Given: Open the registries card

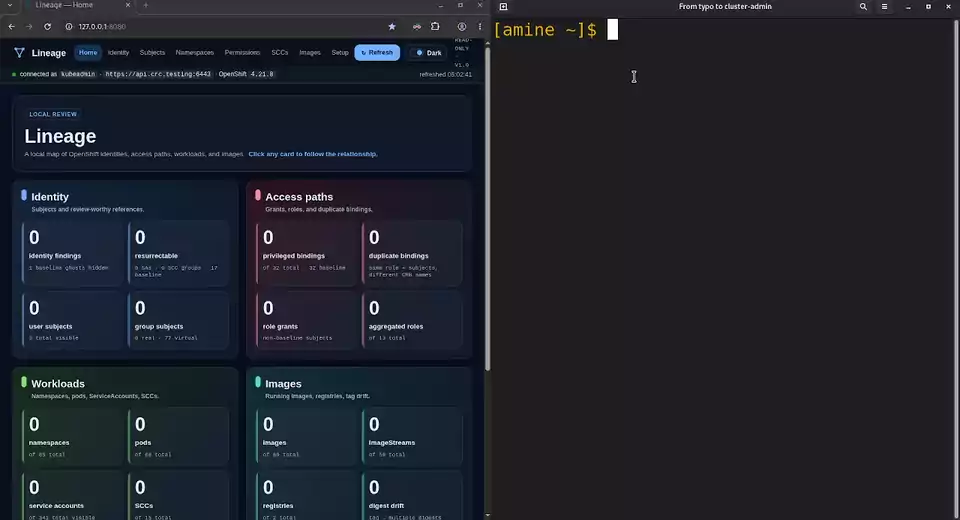Looking at the screenshot, I should tap(307, 496).
